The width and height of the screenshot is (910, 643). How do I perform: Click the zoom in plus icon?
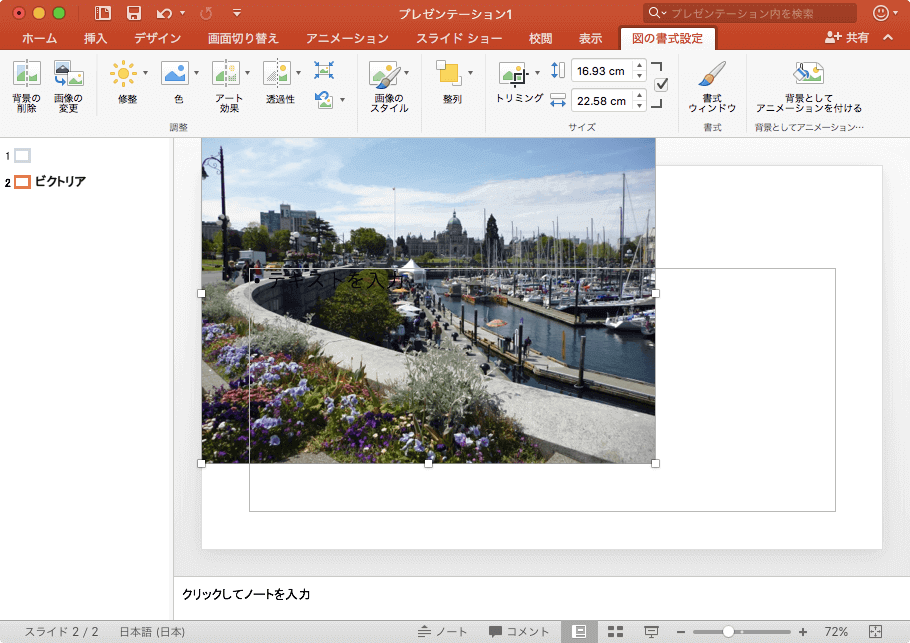pos(803,632)
